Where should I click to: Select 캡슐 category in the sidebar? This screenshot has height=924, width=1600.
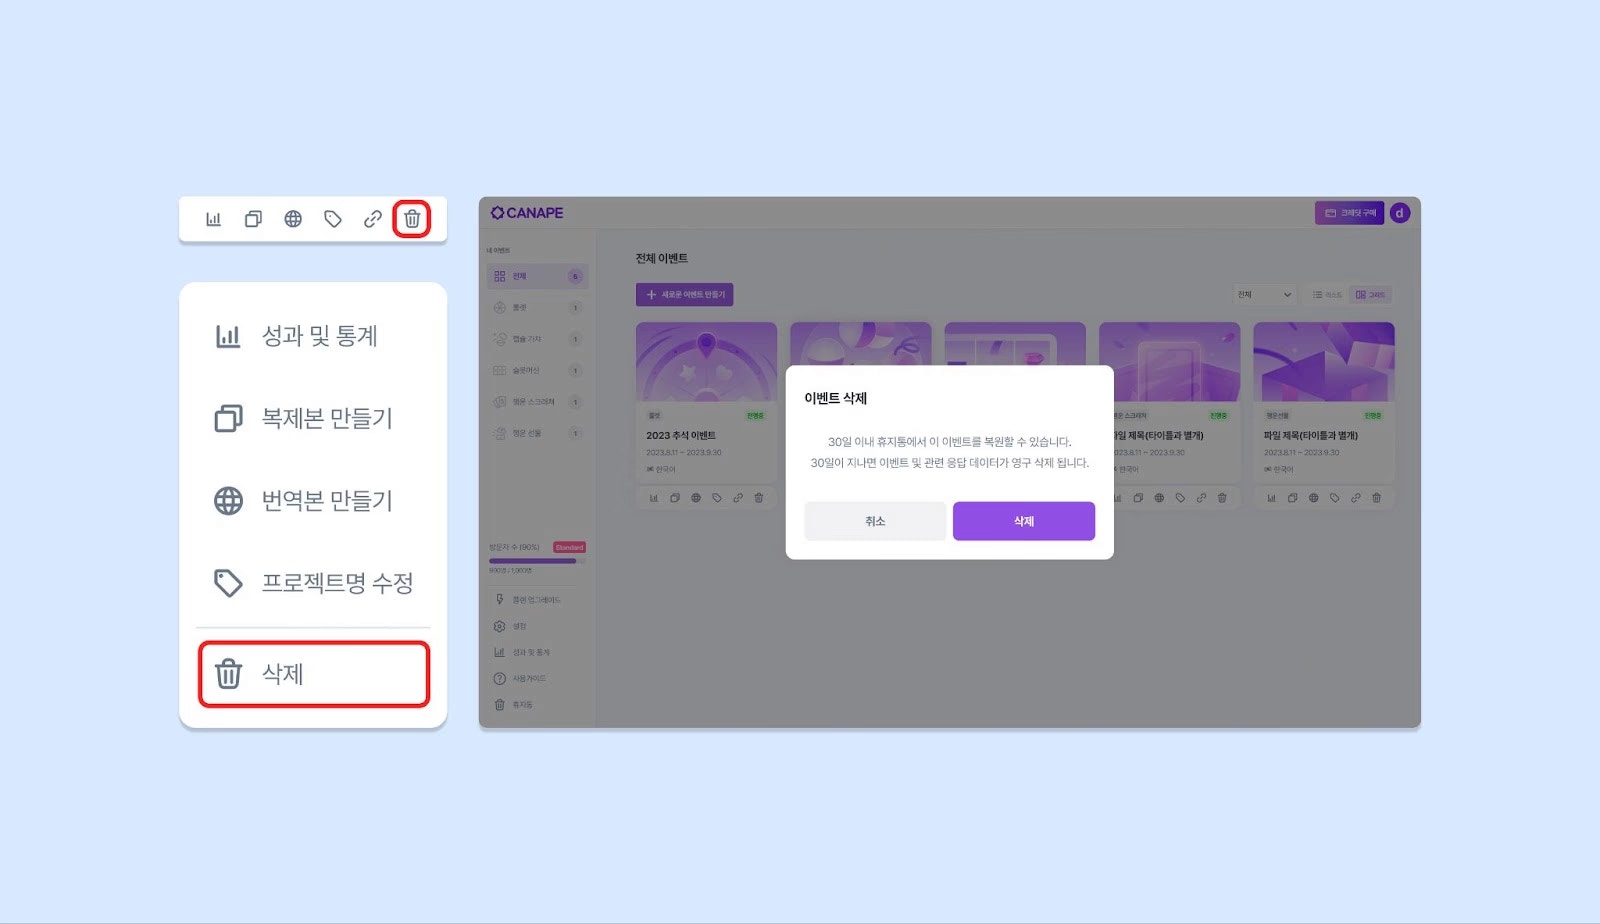[x=537, y=339]
